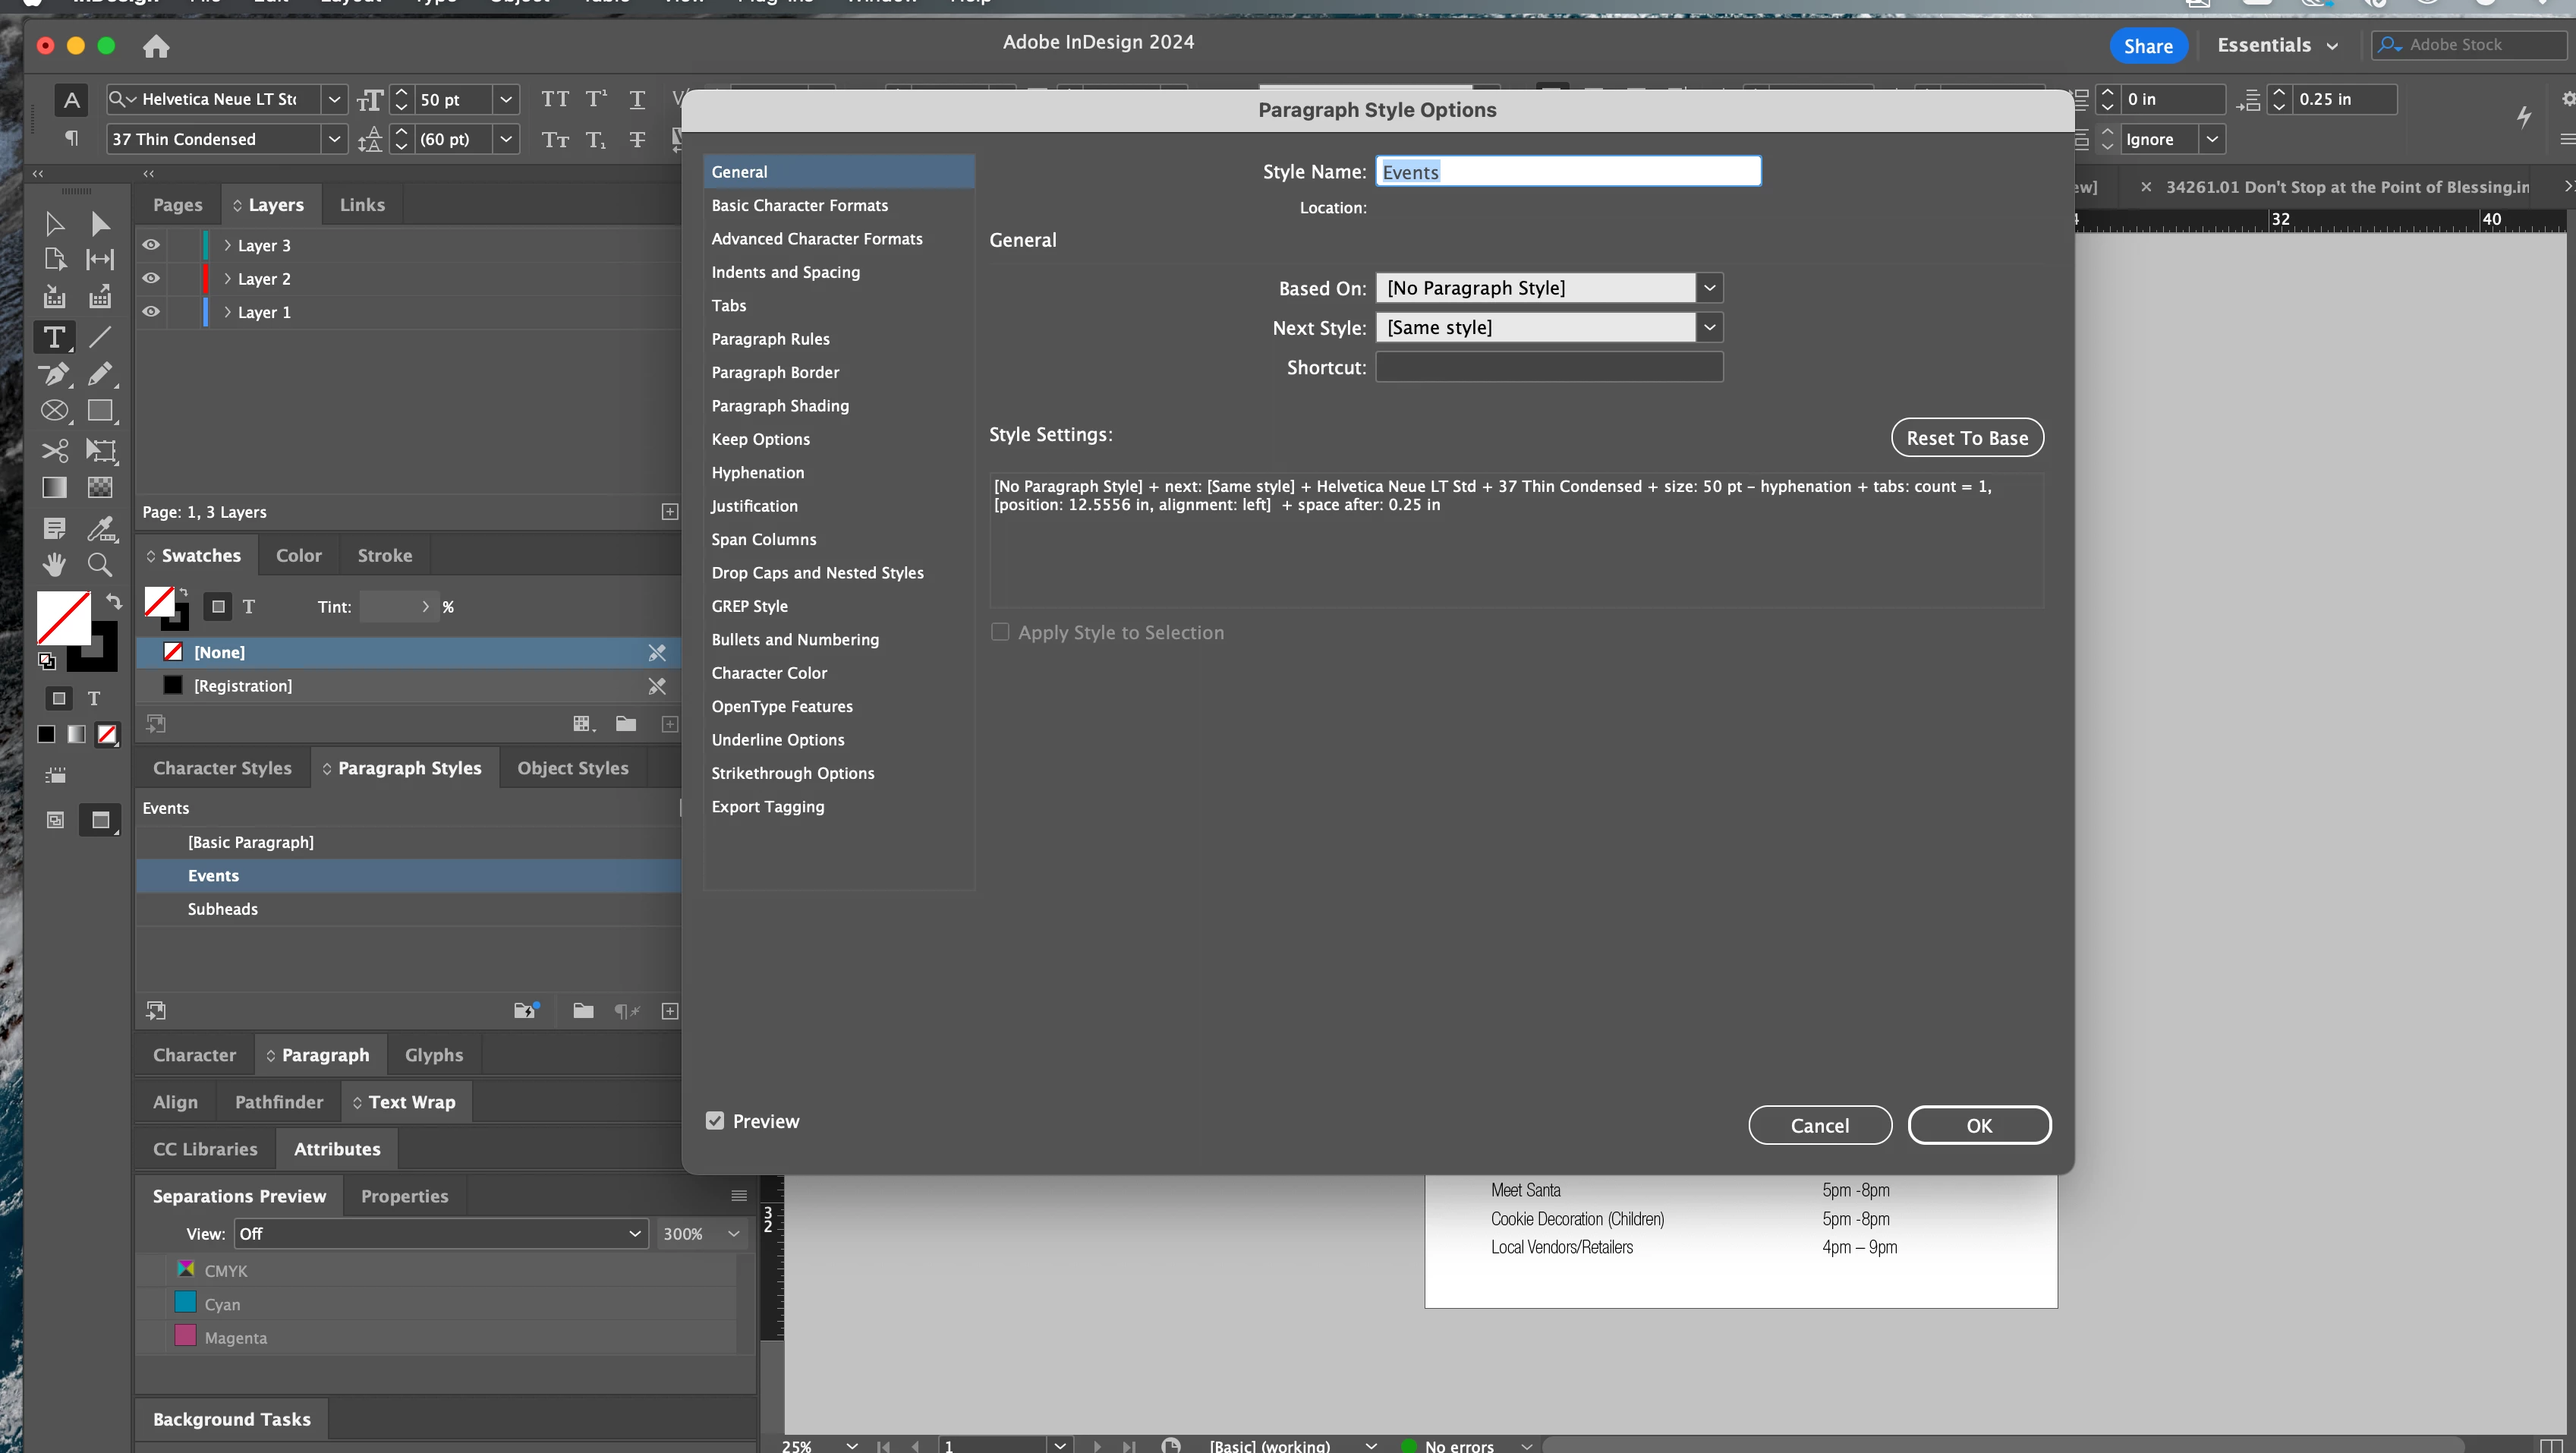Select the Type tool in toolbar
The height and width of the screenshot is (1453, 2576).
(54, 337)
